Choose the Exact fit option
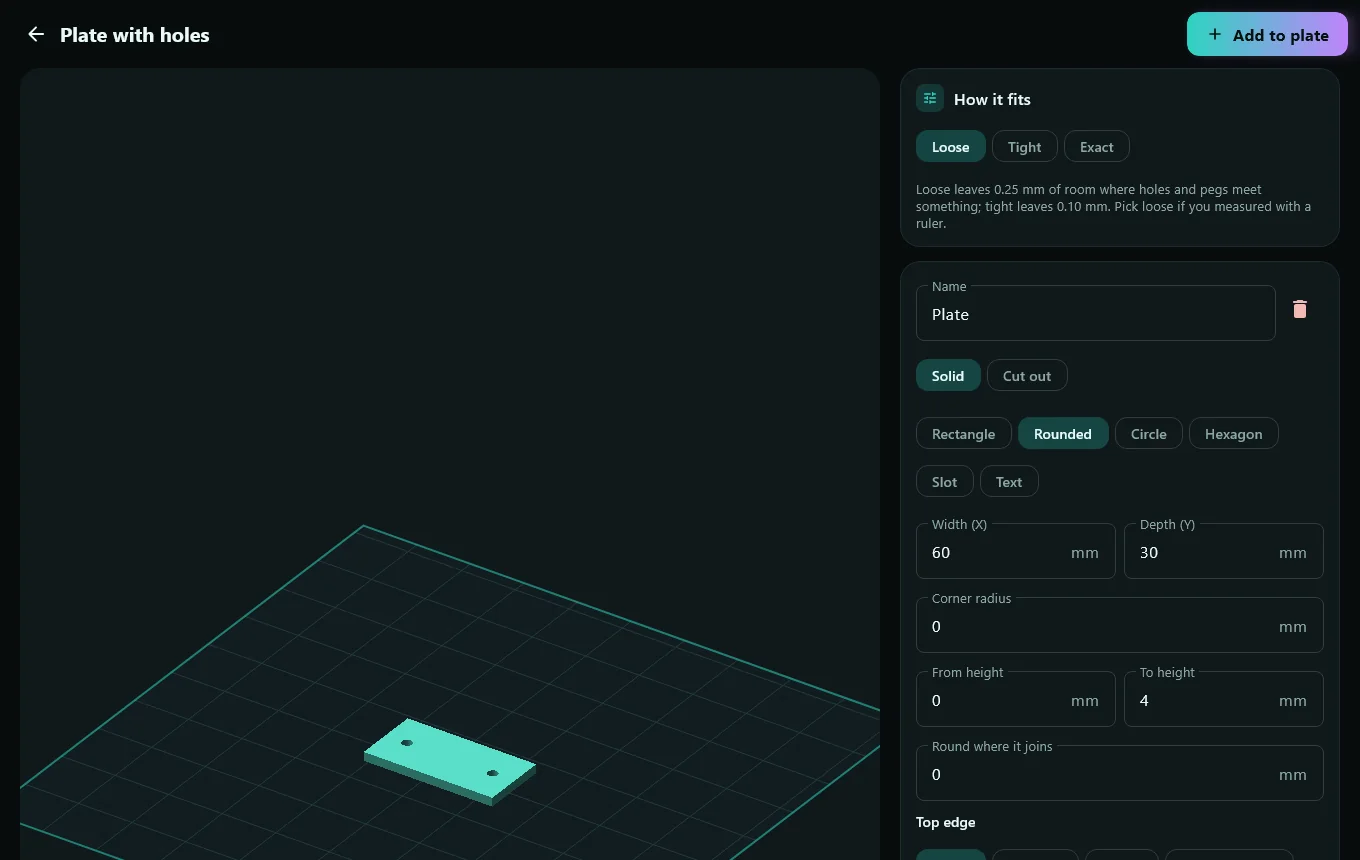 1096,146
